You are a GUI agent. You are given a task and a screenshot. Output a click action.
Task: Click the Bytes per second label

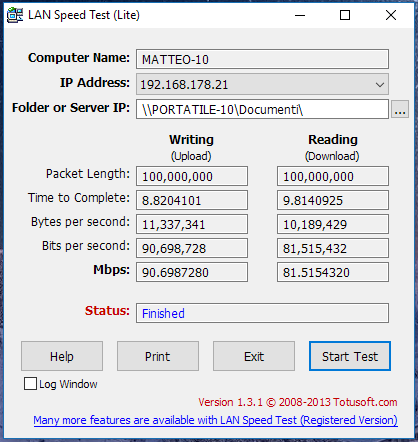(x=80, y=222)
